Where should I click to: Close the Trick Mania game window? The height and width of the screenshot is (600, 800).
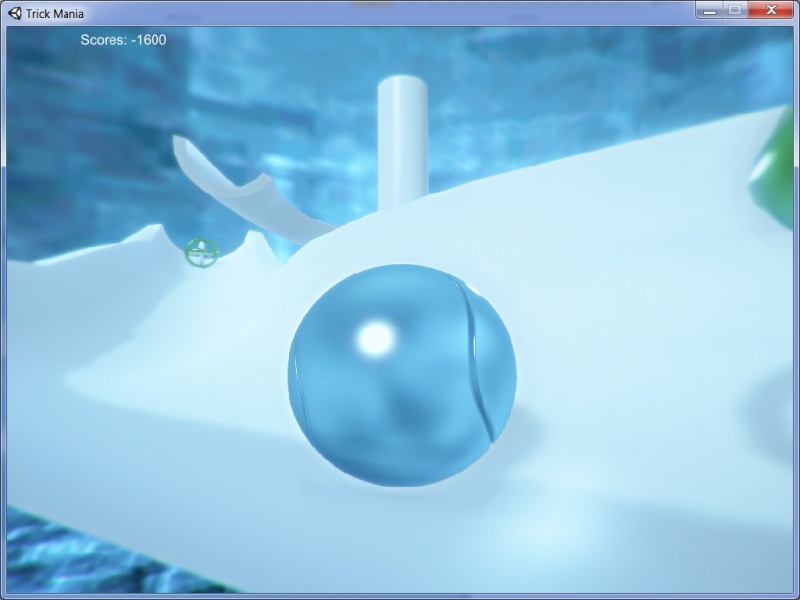pyautogui.click(x=771, y=10)
